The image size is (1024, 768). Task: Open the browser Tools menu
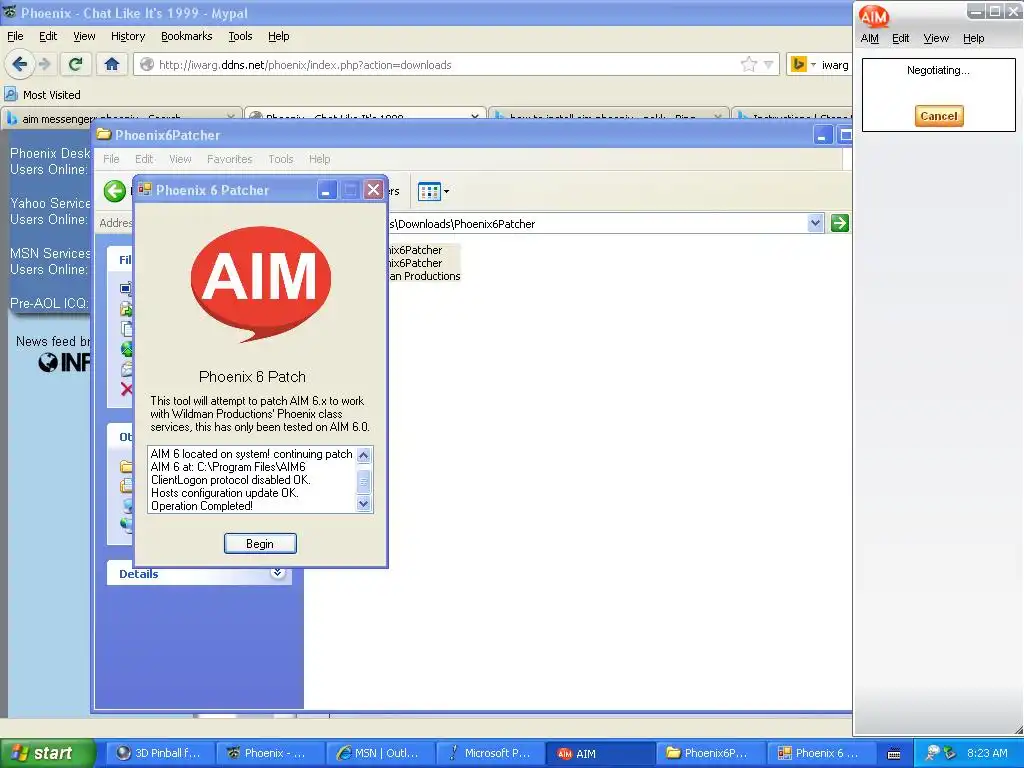(240, 37)
